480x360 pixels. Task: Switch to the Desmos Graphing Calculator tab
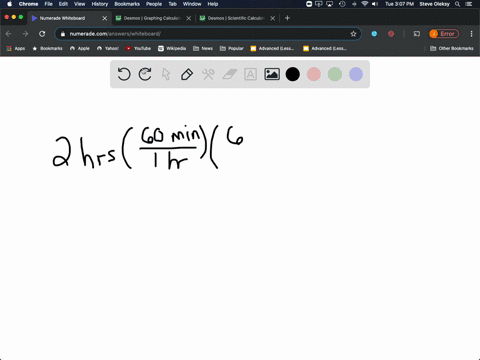pos(153,18)
